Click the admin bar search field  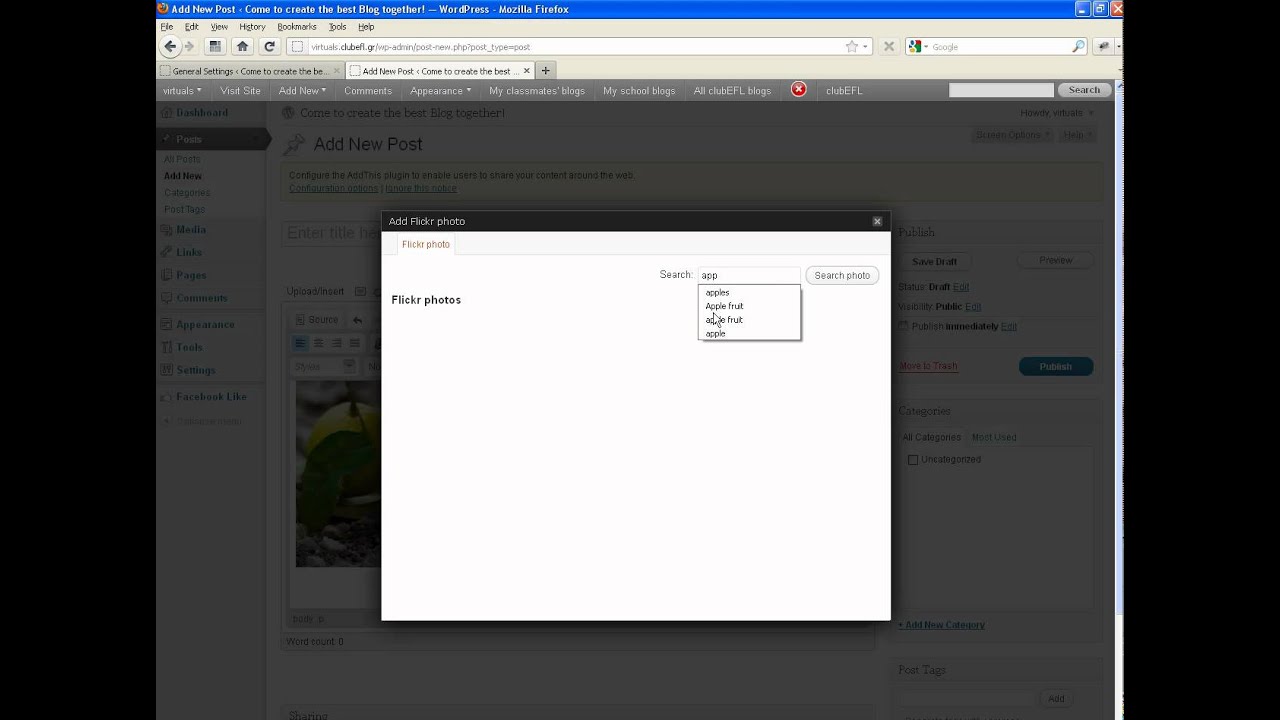pyautogui.click(x=1001, y=90)
